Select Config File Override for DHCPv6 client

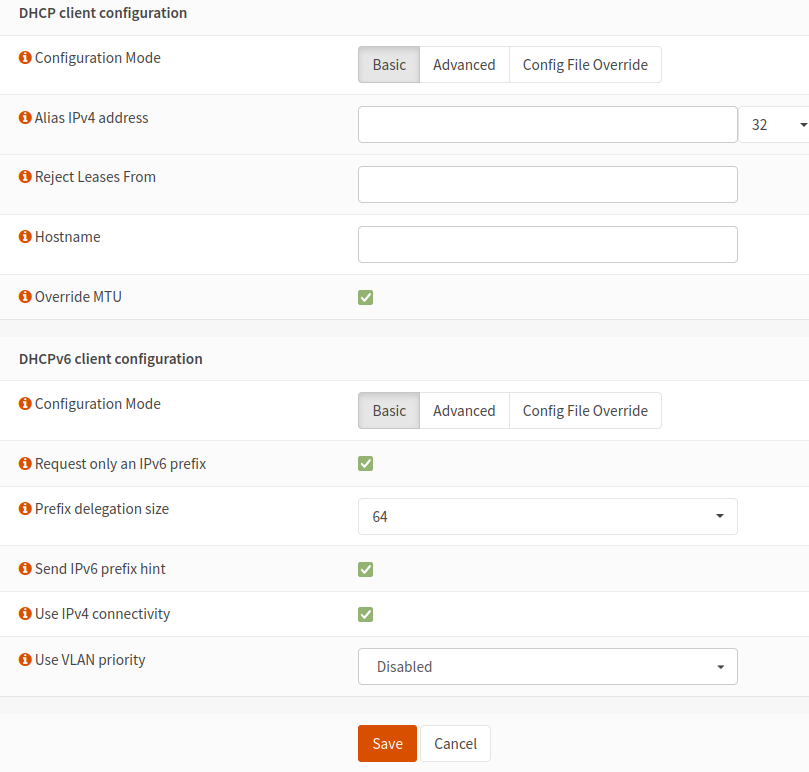585,411
